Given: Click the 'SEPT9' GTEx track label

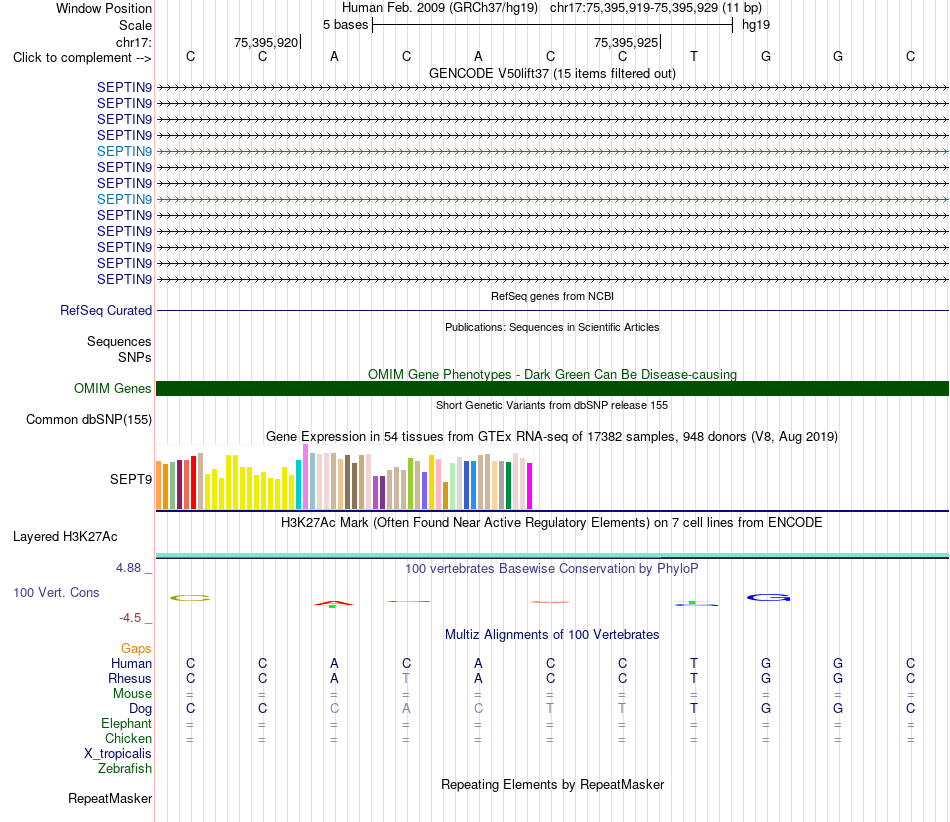Looking at the screenshot, I should [x=131, y=479].
